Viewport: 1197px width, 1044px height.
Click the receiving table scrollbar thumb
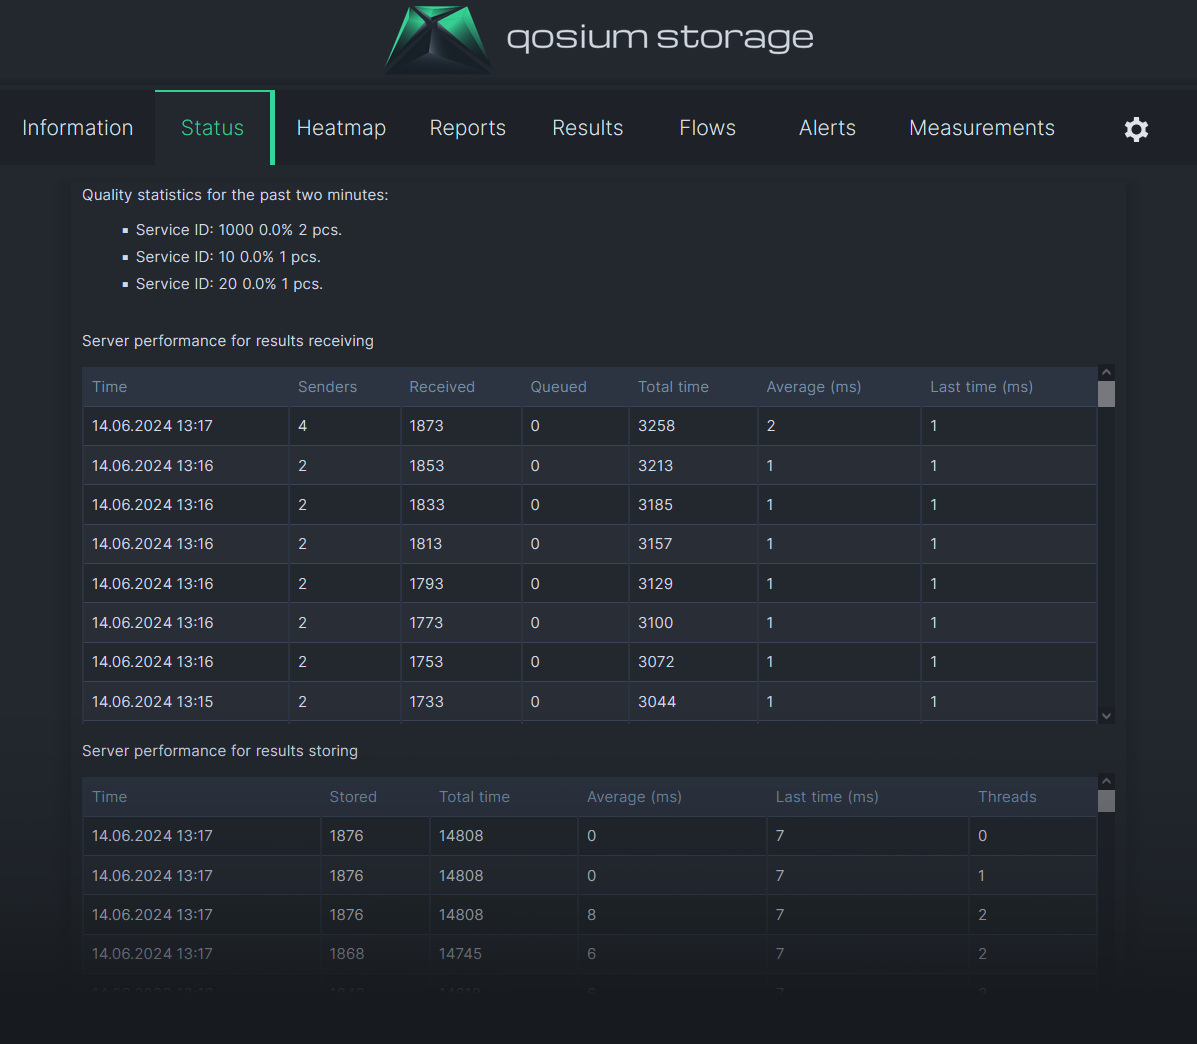[x=1106, y=394]
